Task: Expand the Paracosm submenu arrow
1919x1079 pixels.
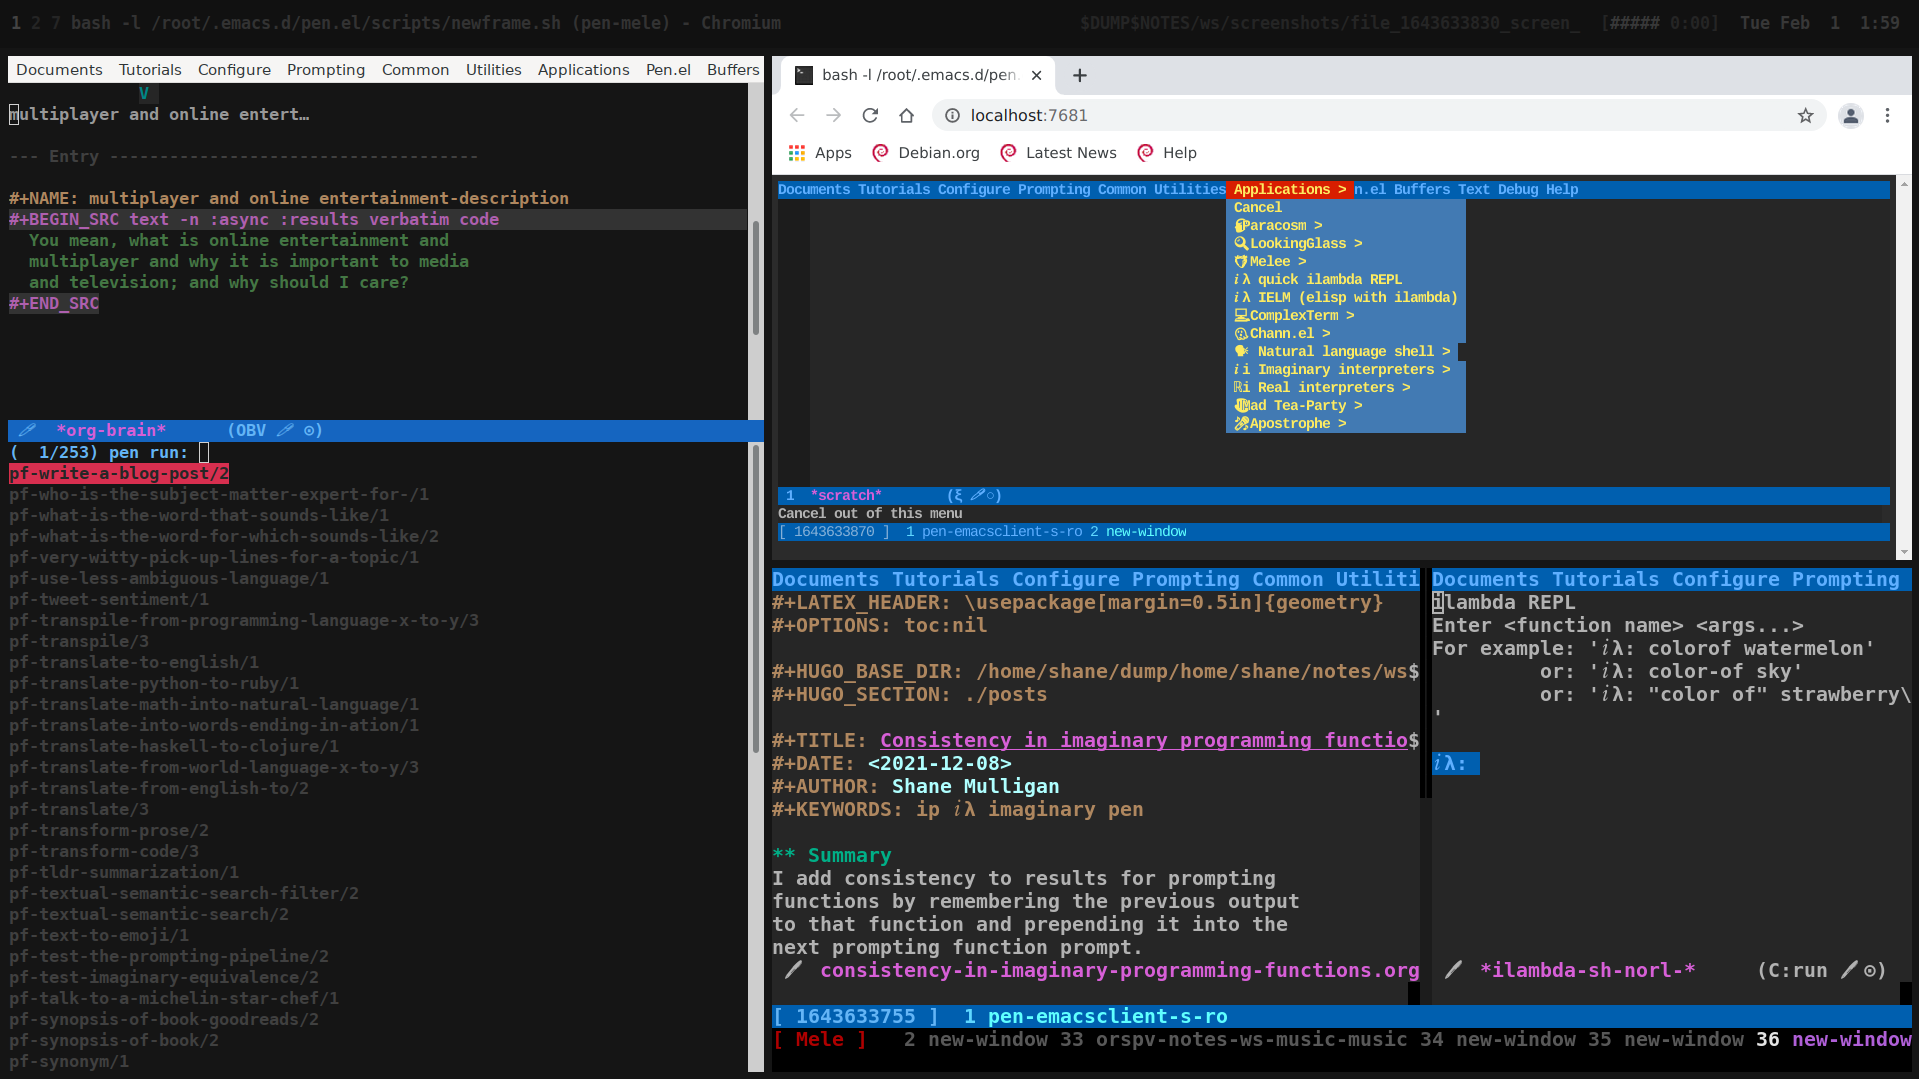Action: 1318,225
